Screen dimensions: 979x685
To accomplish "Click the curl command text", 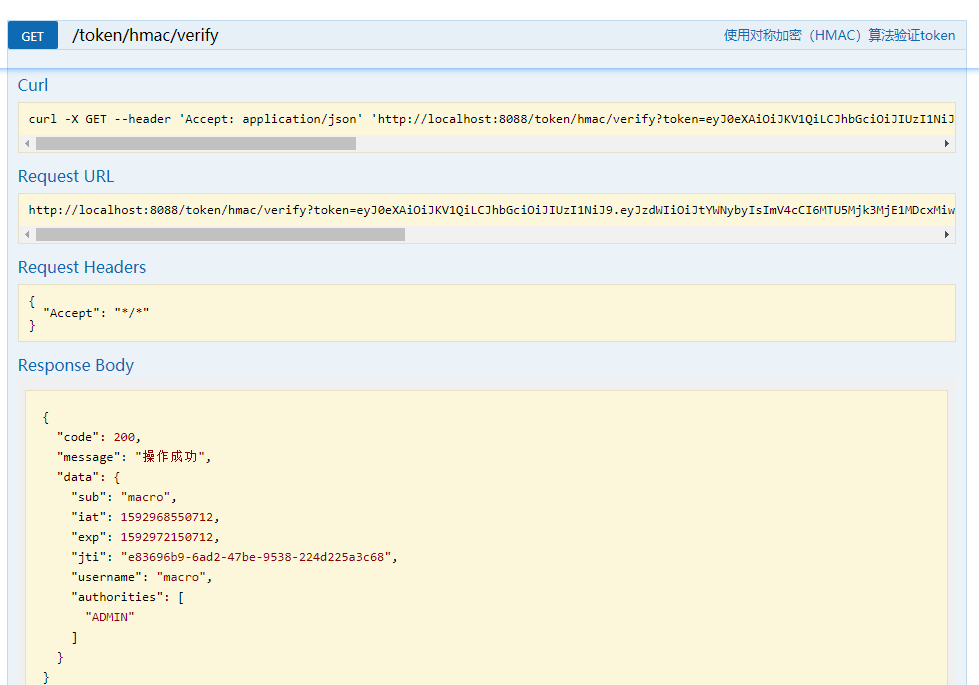I will [491, 119].
